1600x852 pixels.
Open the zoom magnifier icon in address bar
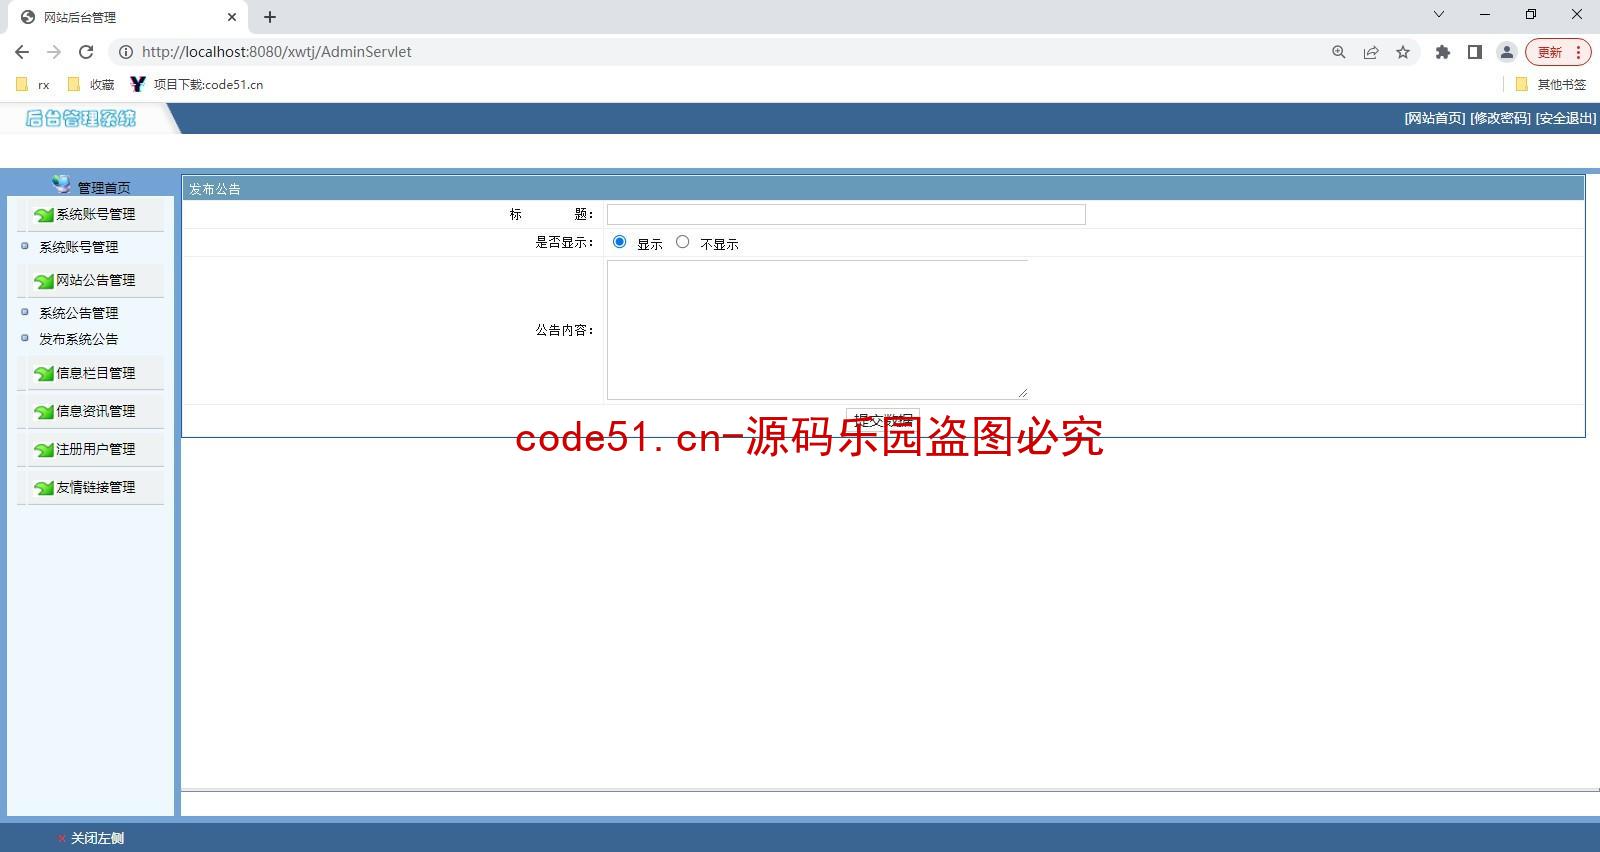pyautogui.click(x=1339, y=52)
